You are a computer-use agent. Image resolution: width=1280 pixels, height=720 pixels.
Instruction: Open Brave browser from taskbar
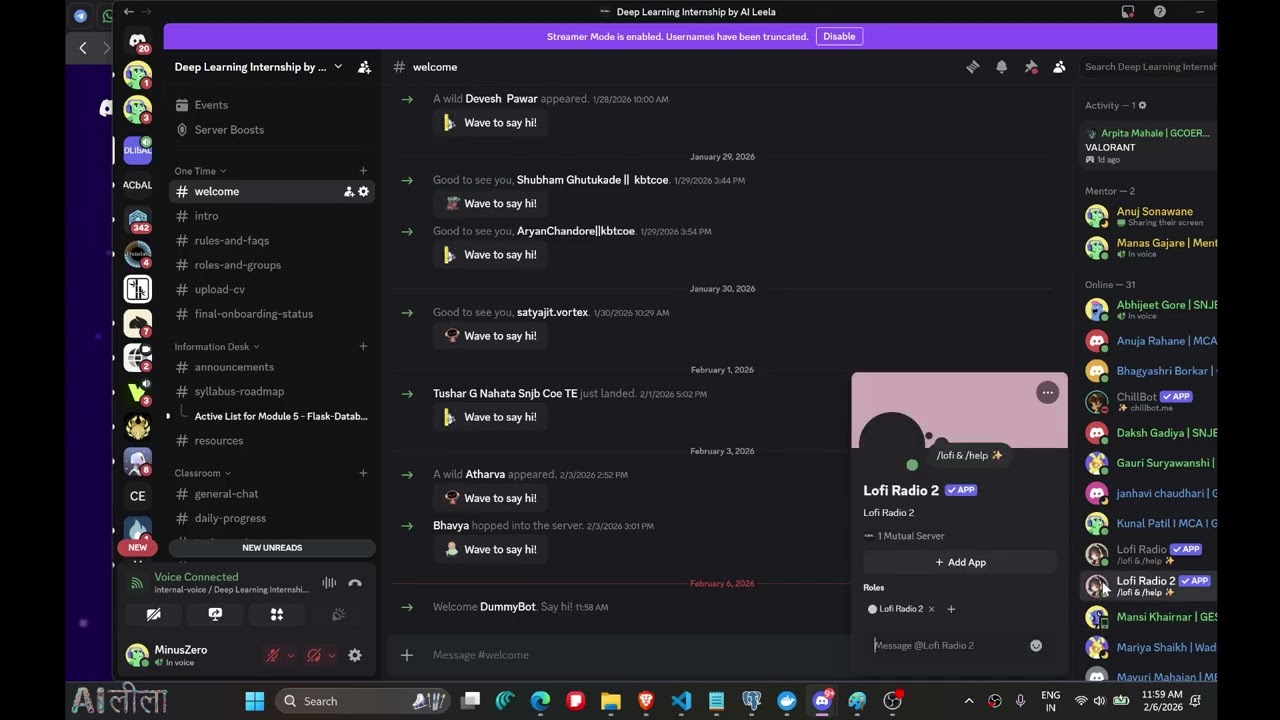pyautogui.click(x=646, y=701)
